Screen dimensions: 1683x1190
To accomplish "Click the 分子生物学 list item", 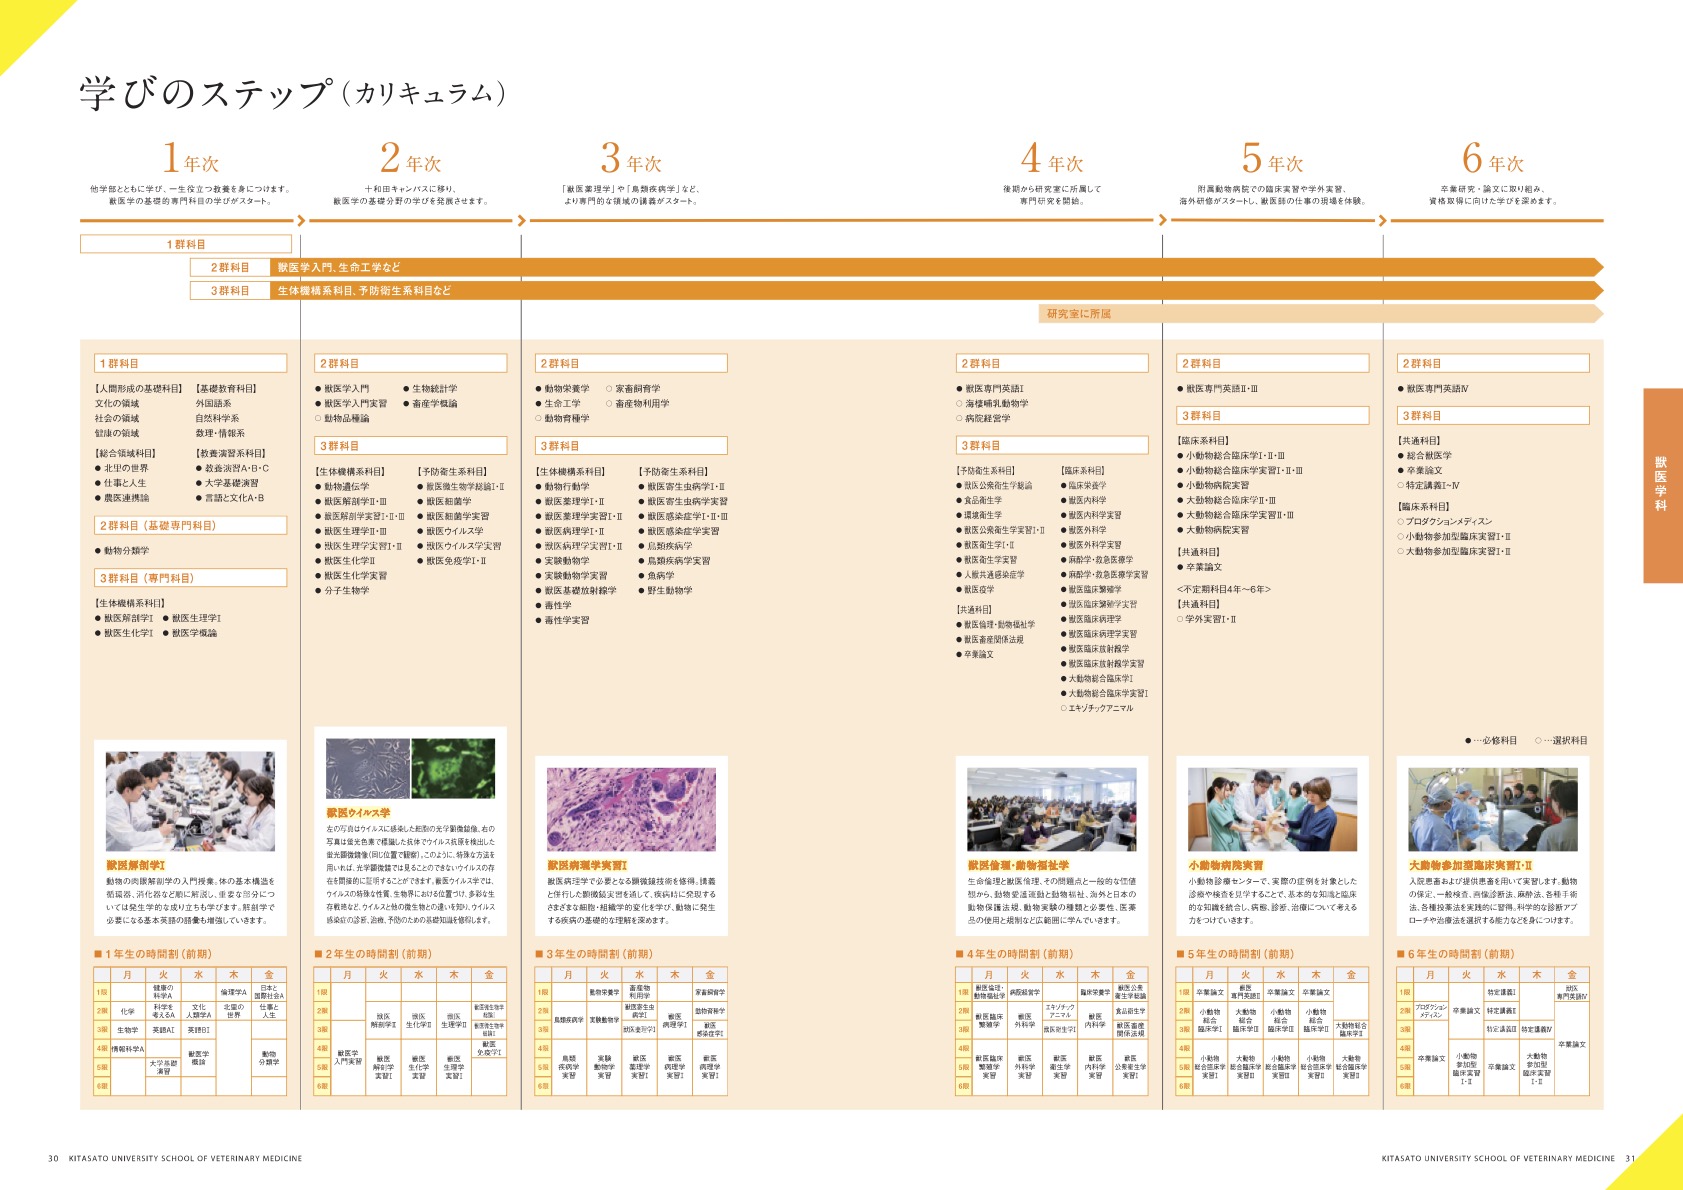I will coord(343,591).
